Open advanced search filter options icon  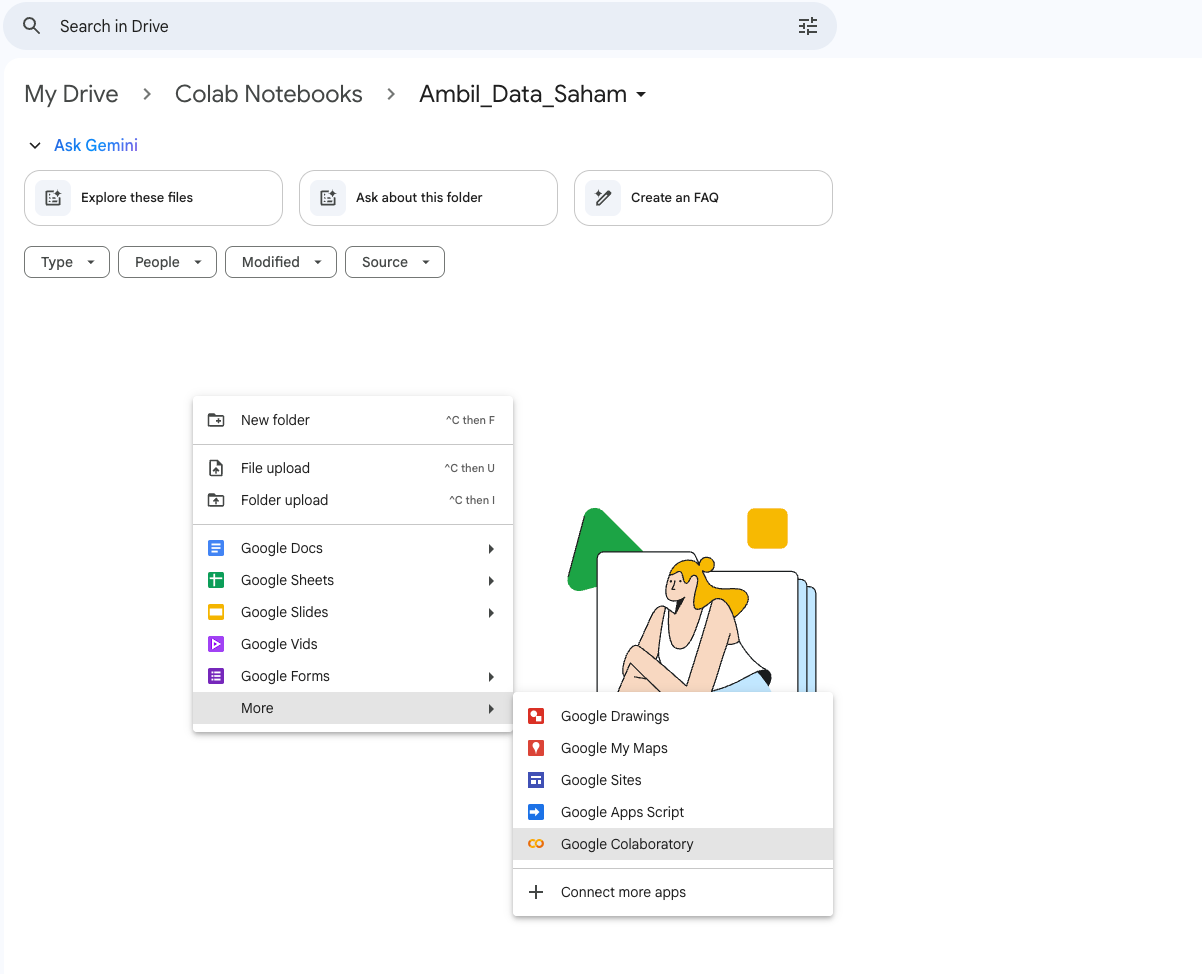click(808, 26)
